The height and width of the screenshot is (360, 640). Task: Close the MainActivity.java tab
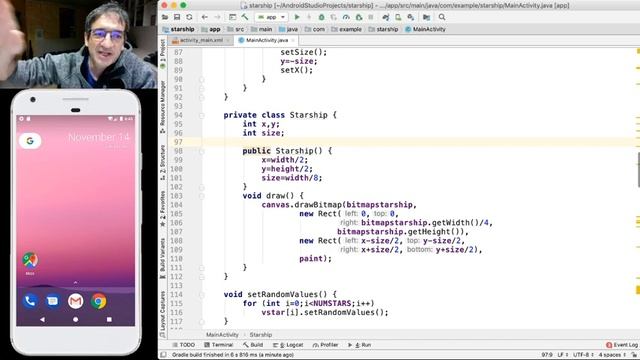coord(293,40)
